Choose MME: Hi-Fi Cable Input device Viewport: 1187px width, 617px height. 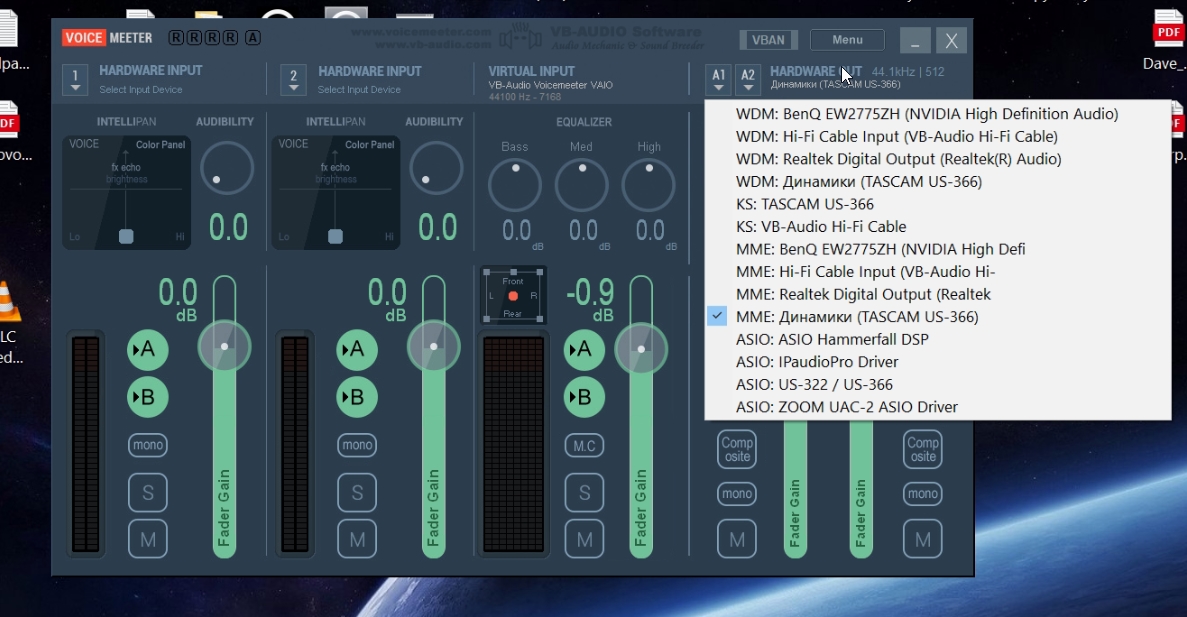pyautogui.click(x=937, y=272)
